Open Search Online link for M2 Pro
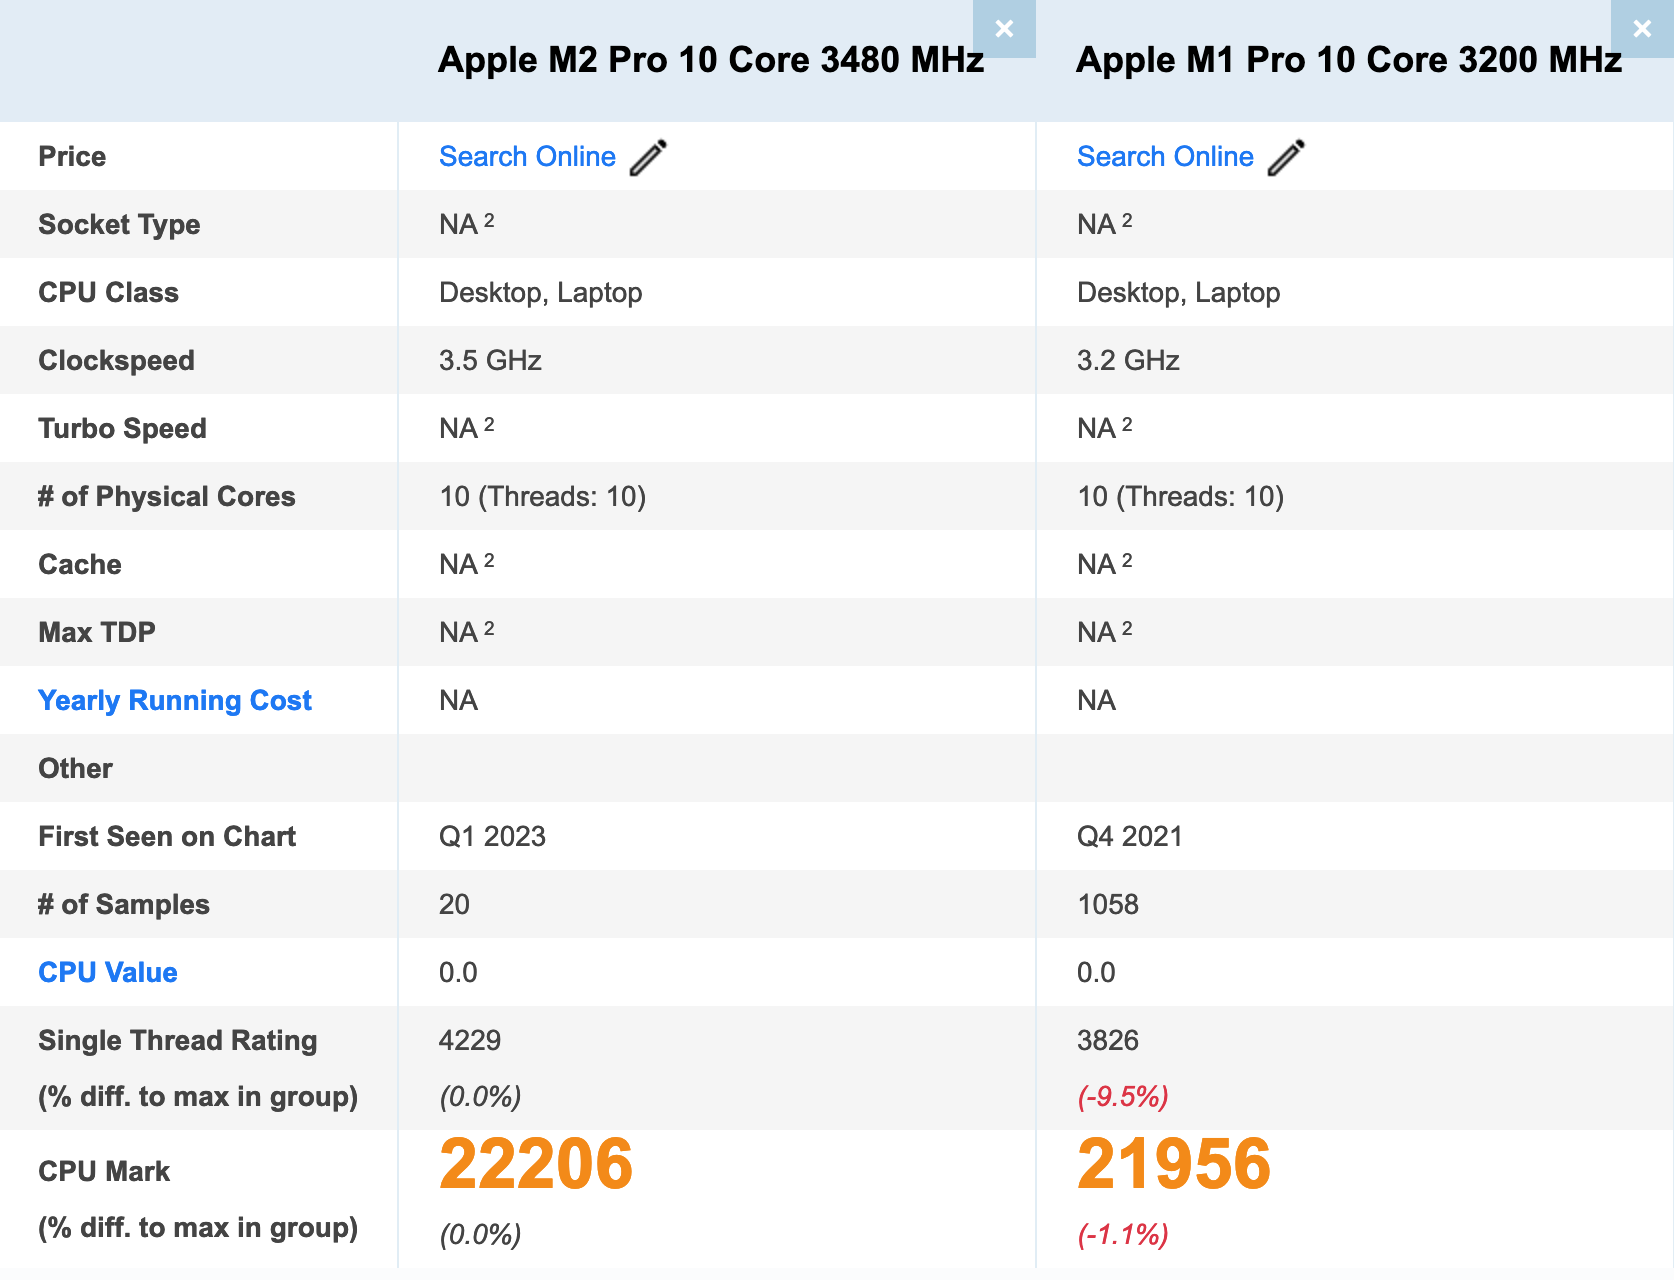Image resolution: width=1674 pixels, height=1280 pixels. pos(527,157)
